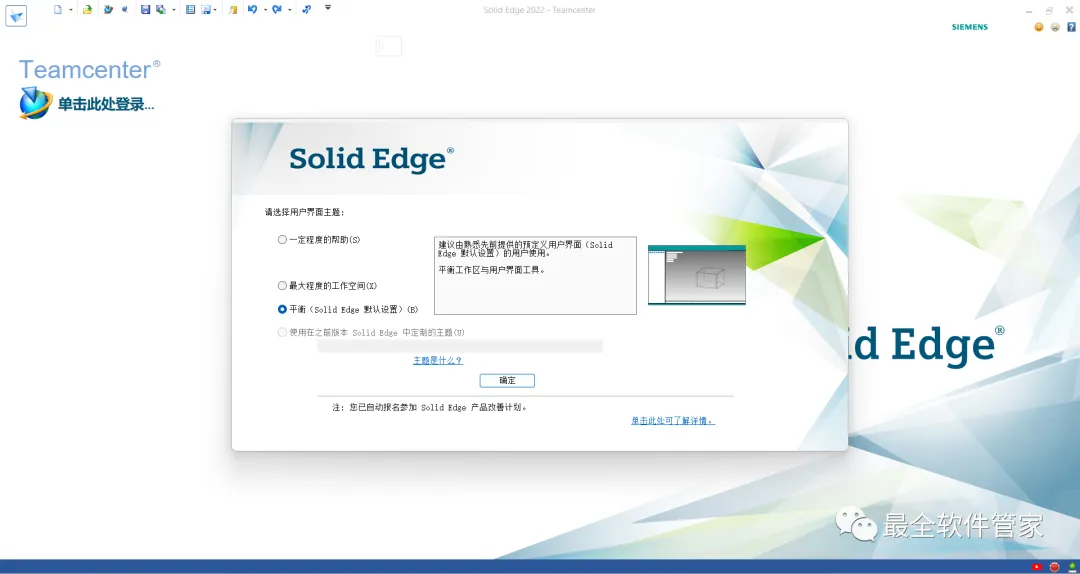
Task: Click the blue links/update icon in toolbar
Action: pyautogui.click(x=307, y=10)
